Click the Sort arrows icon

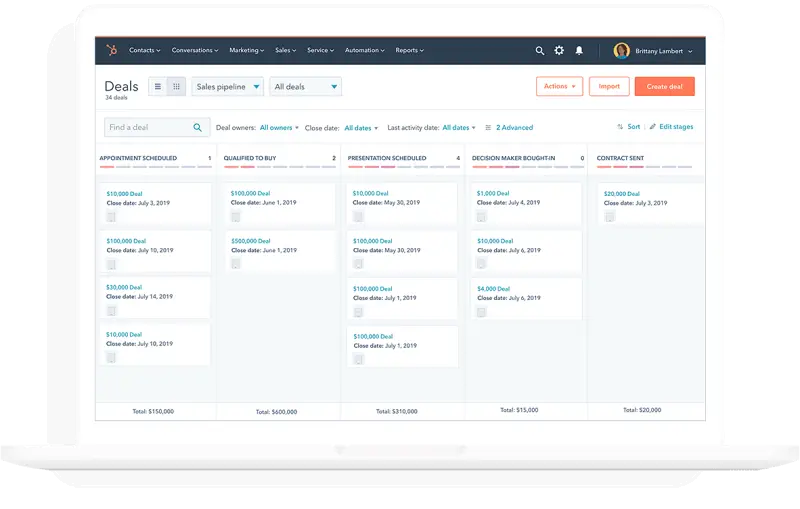click(620, 126)
